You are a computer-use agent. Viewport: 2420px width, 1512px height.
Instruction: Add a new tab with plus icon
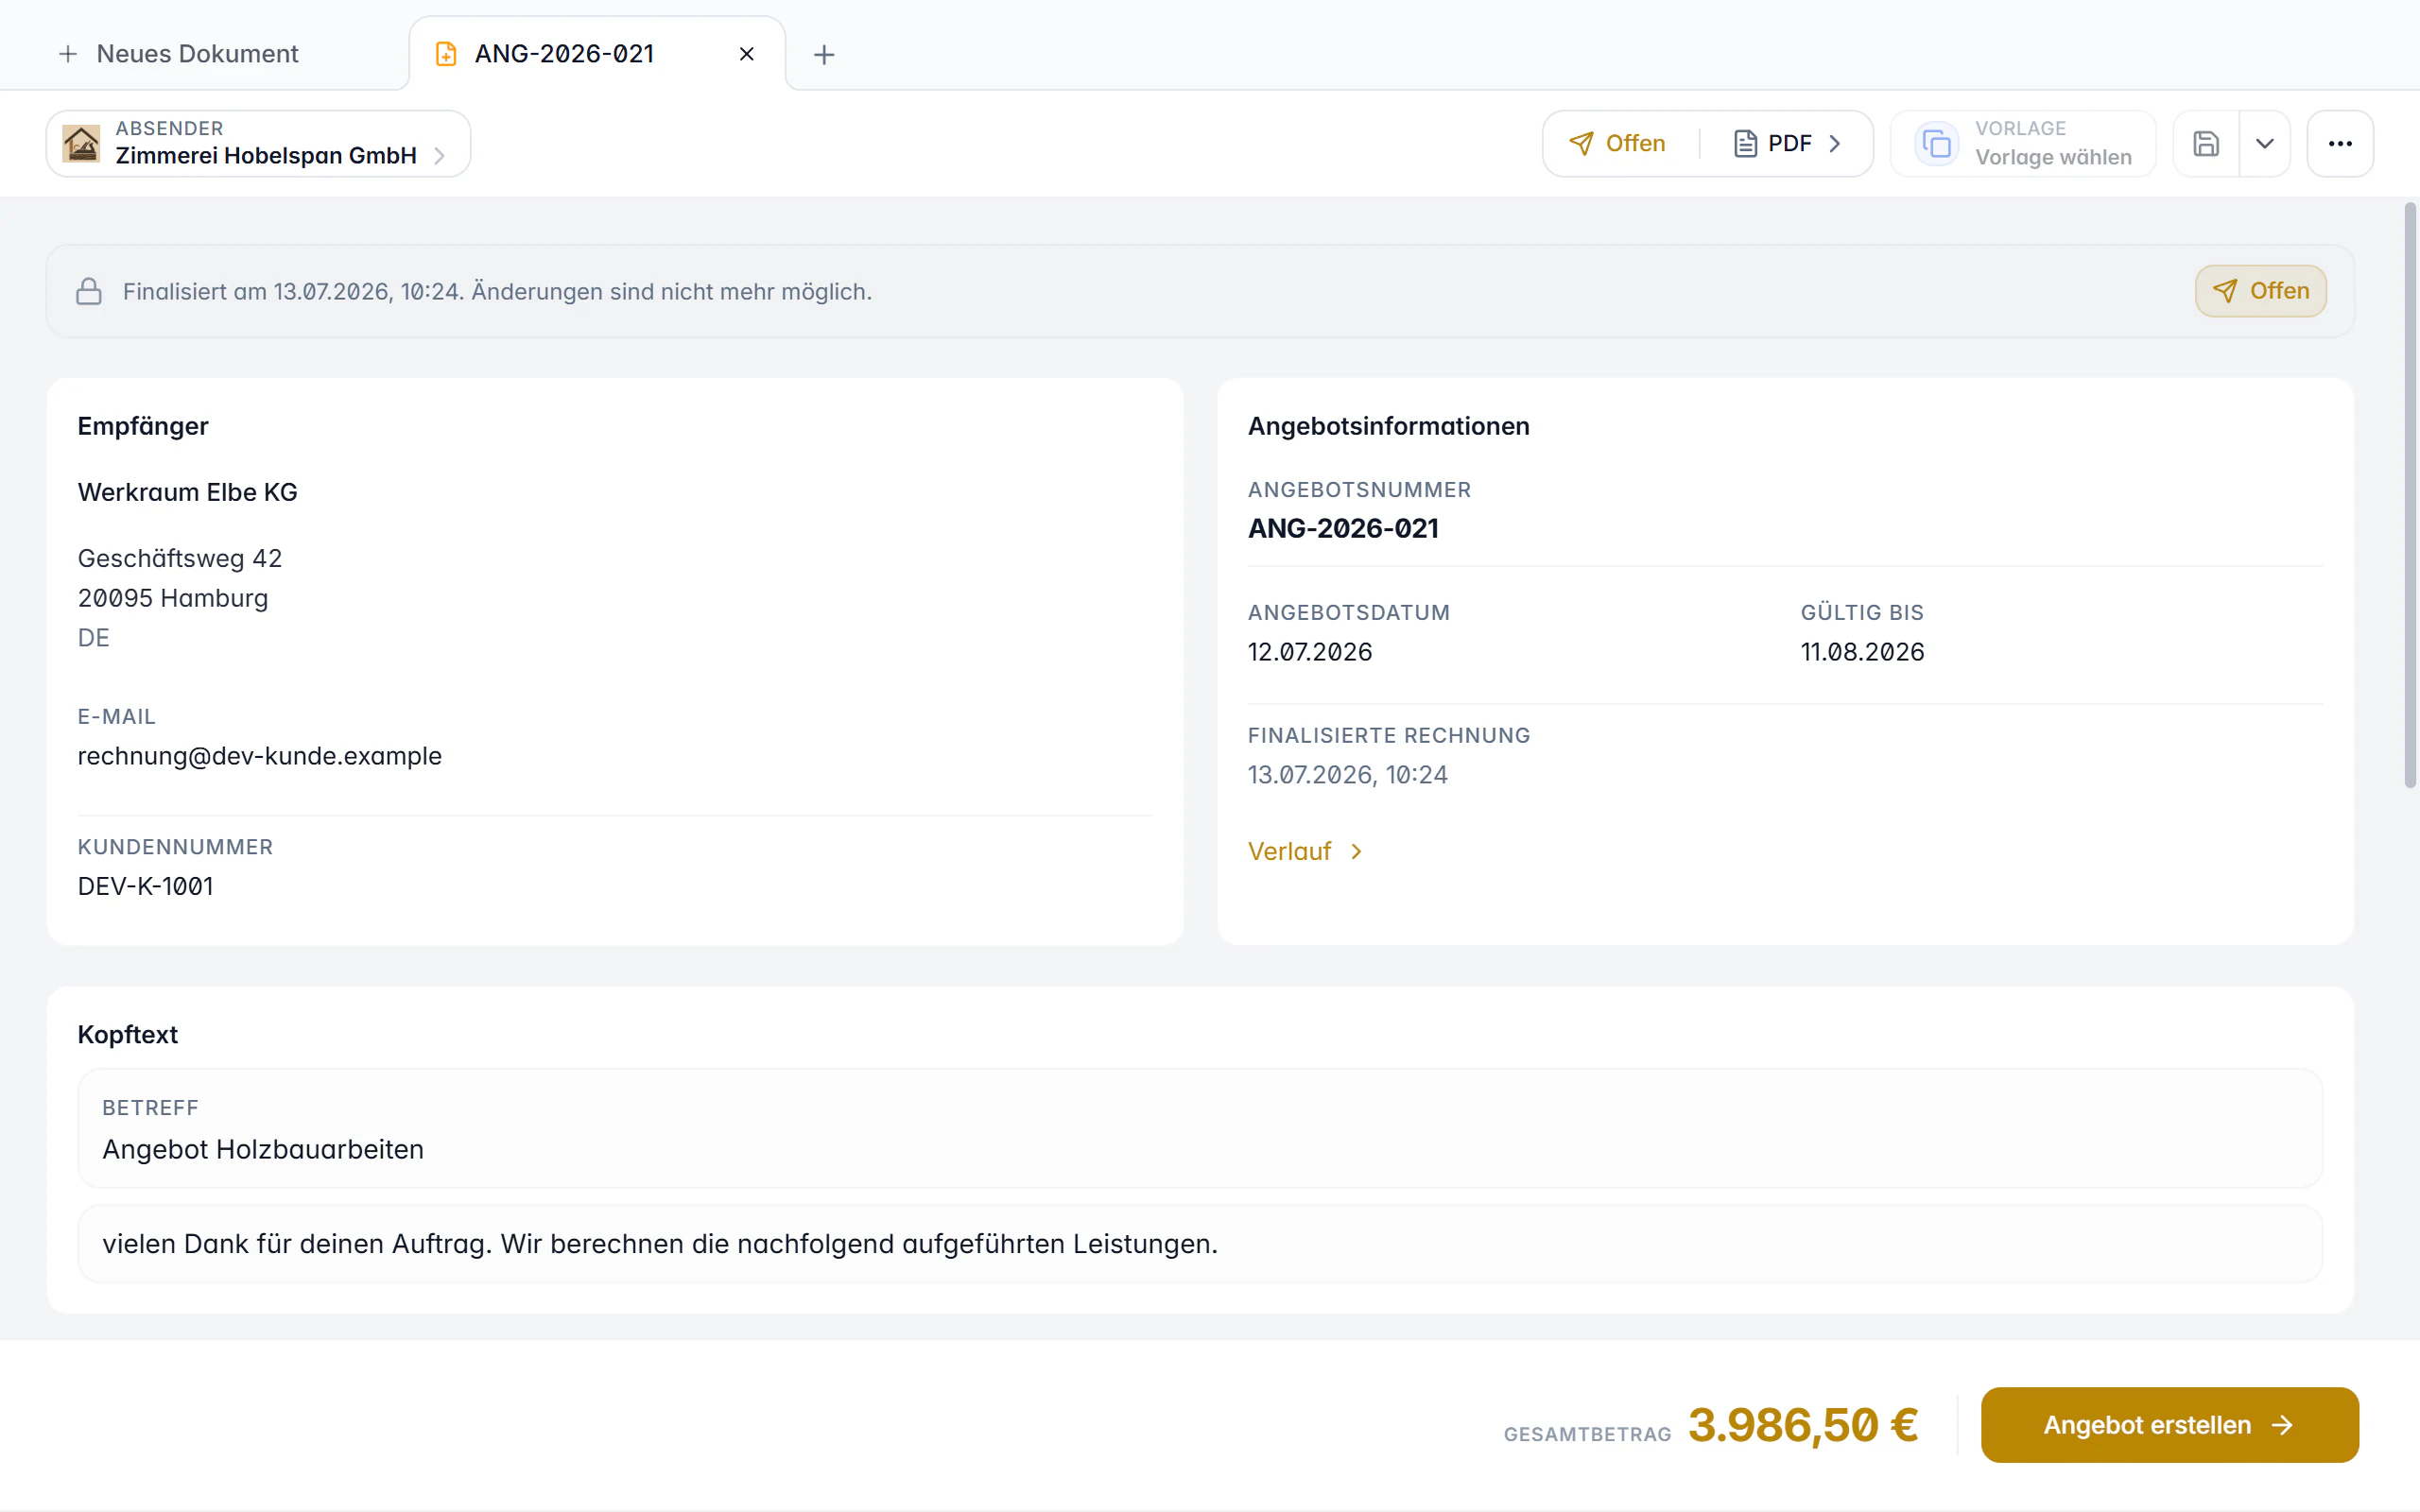(824, 54)
